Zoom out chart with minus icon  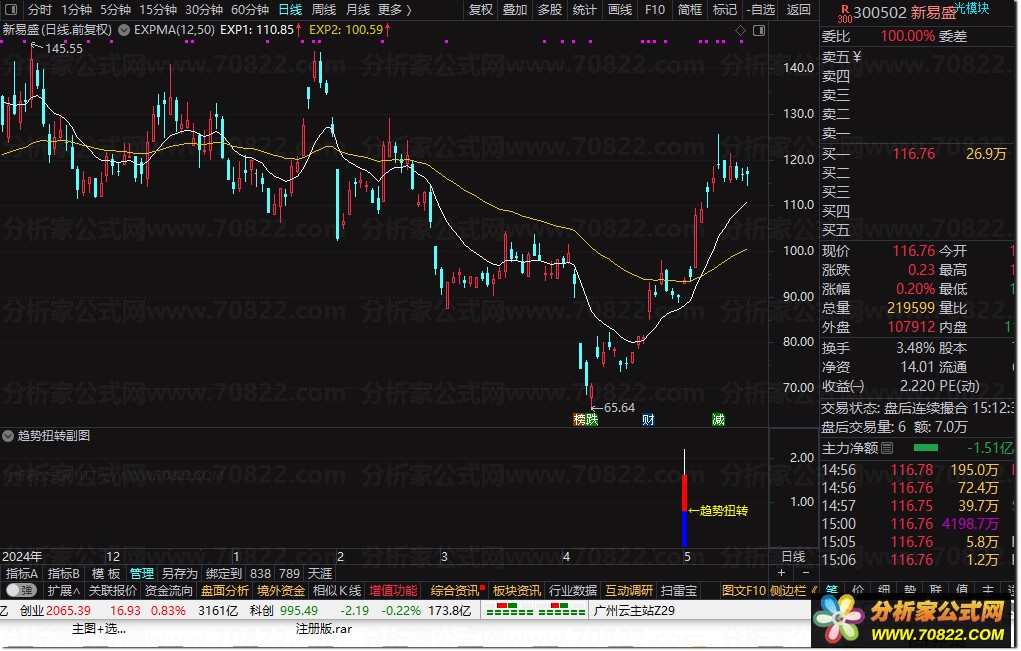(805, 573)
